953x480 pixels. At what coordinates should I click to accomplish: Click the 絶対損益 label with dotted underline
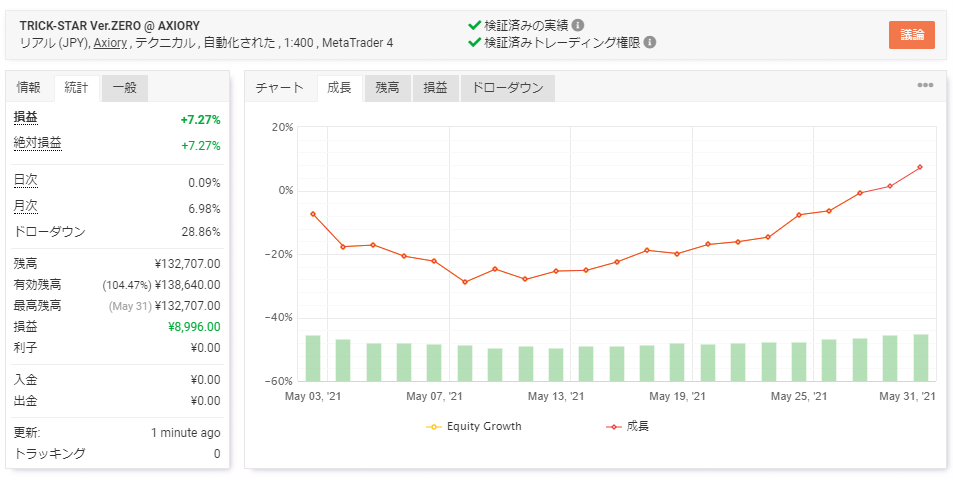(x=38, y=143)
